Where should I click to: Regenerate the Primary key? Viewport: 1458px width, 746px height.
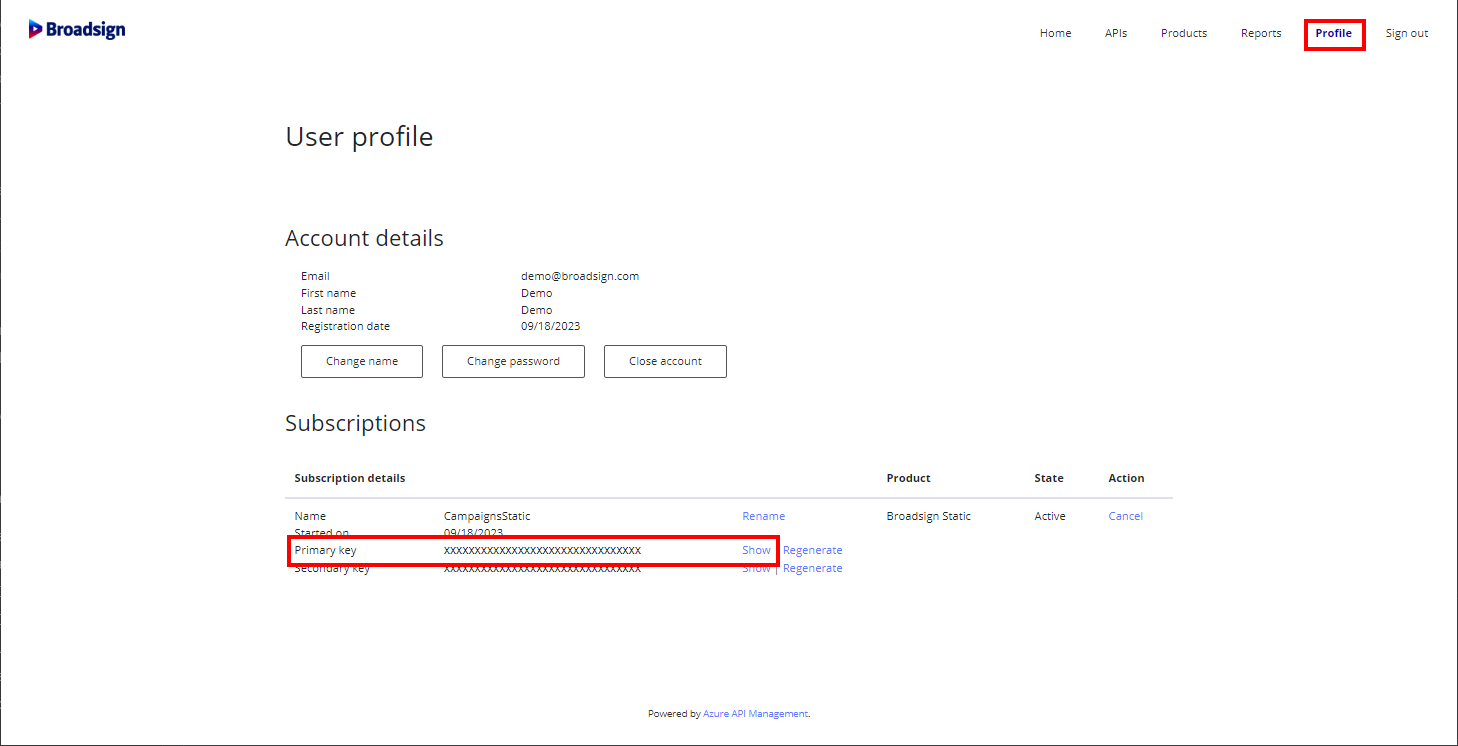813,550
